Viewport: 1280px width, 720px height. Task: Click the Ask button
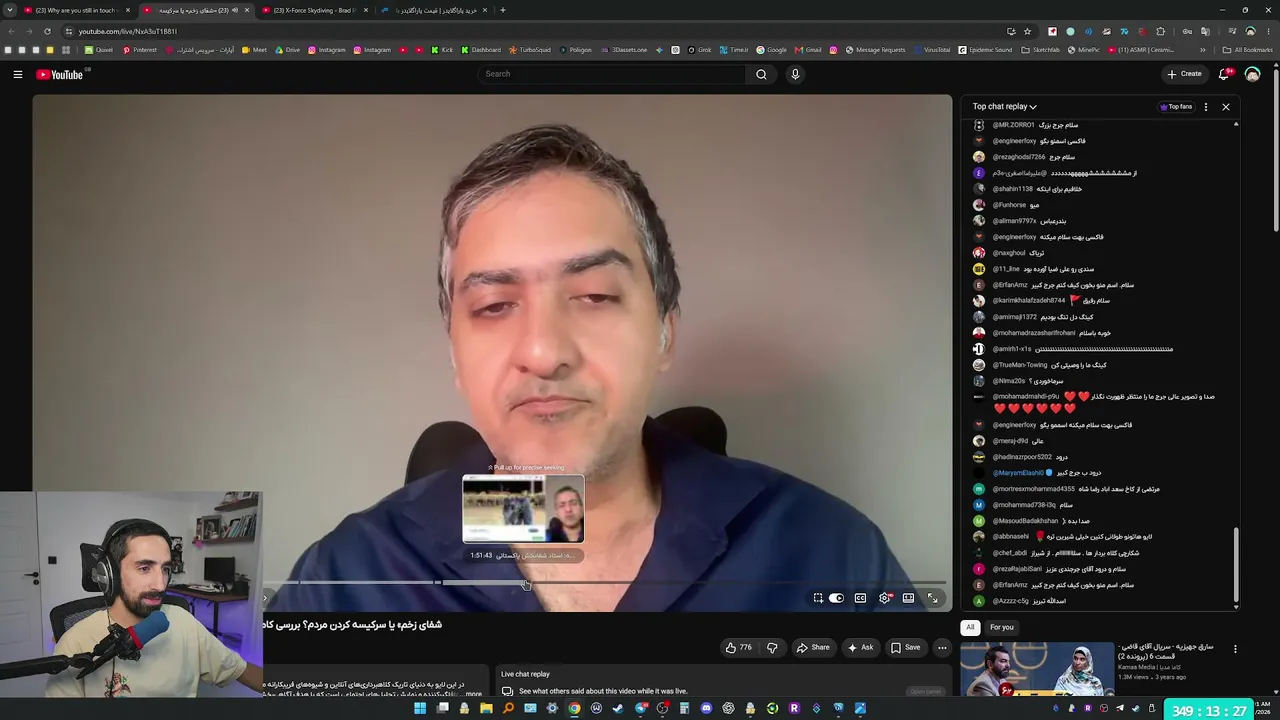click(x=860, y=647)
